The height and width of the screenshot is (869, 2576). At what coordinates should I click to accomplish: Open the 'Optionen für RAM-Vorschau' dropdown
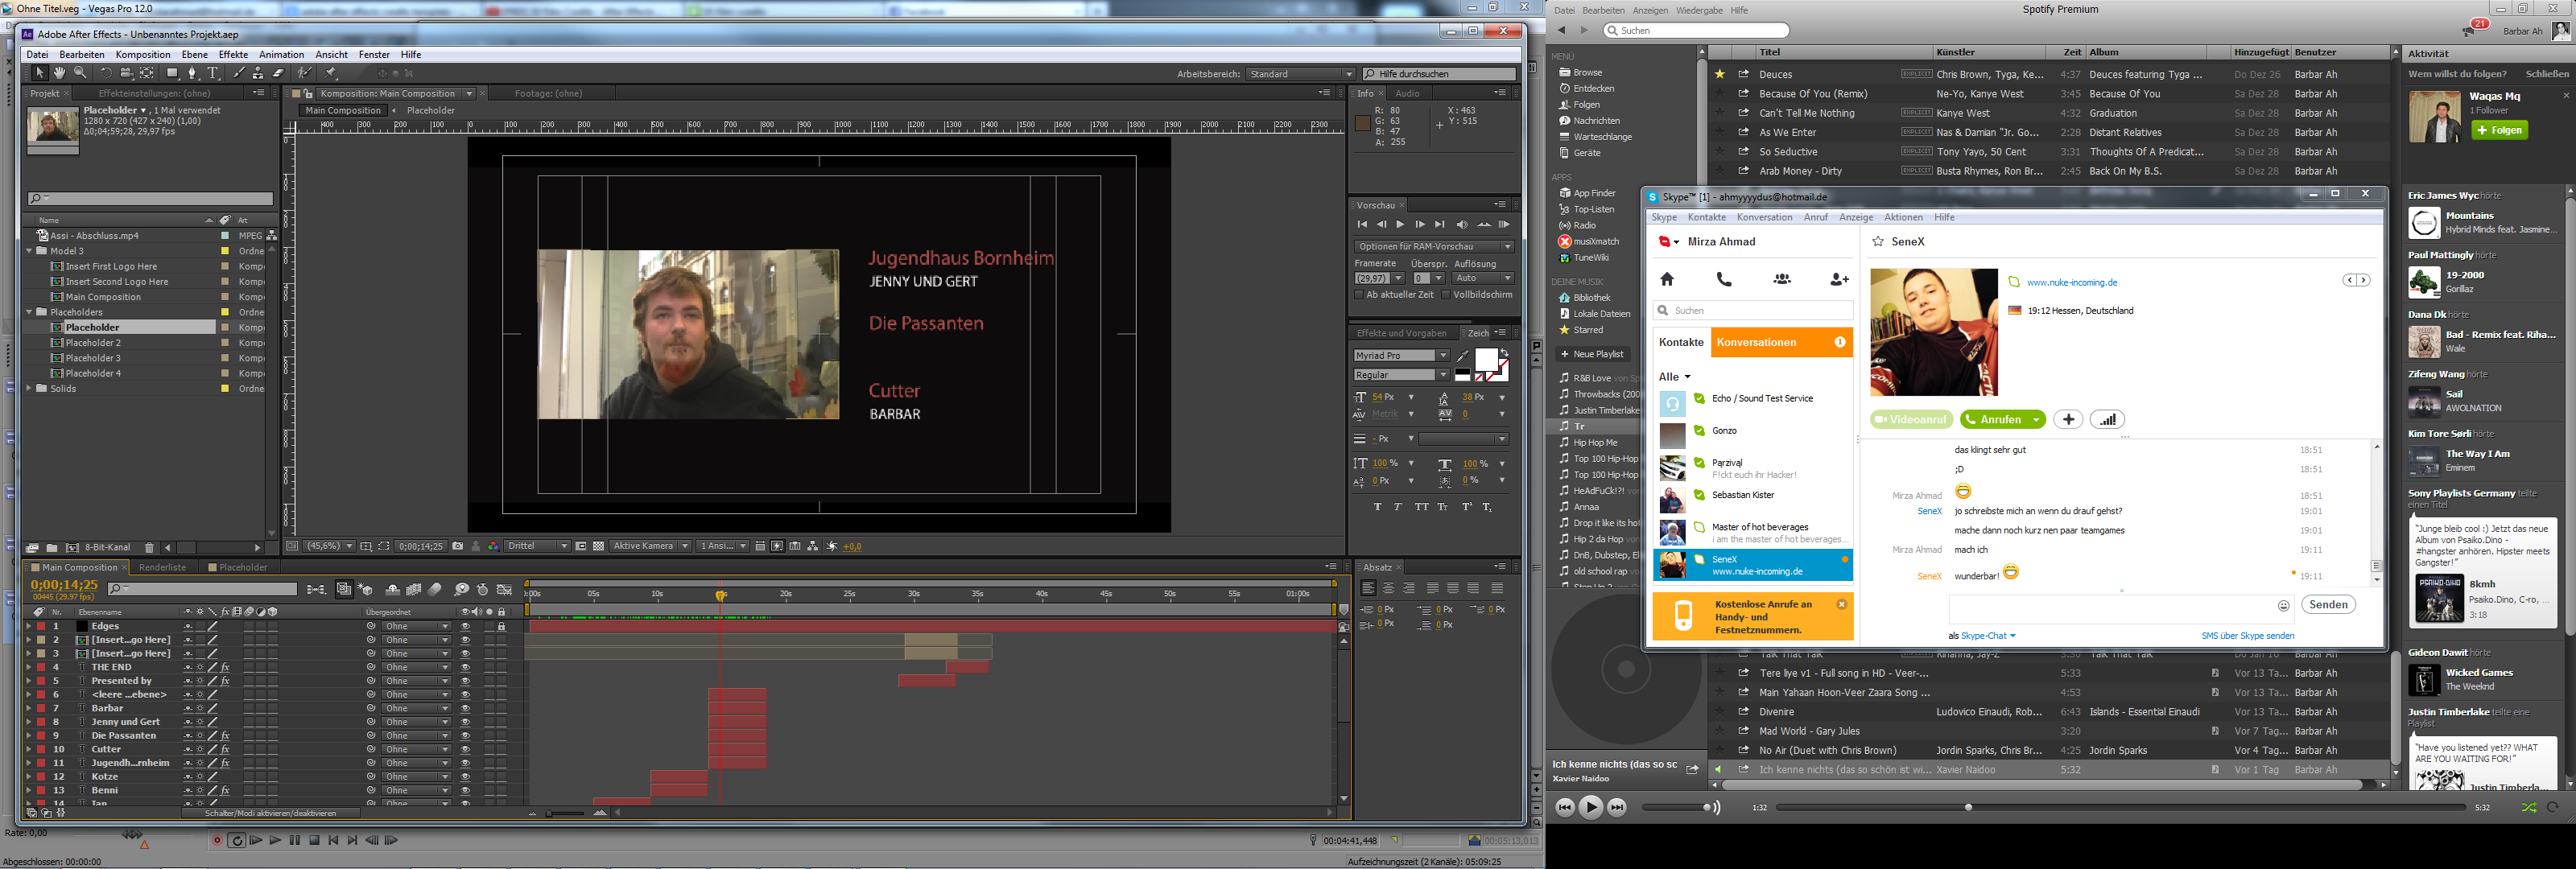click(1434, 246)
